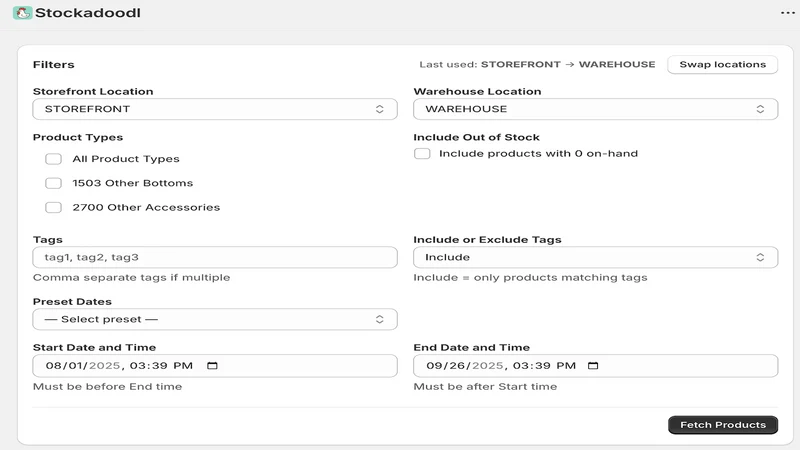Open the Preset Dates select menu
The height and width of the screenshot is (450, 800).
[x=215, y=319]
